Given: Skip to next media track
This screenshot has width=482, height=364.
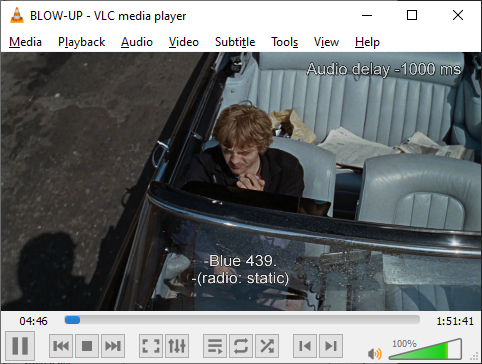Looking at the screenshot, I should click(113, 346).
